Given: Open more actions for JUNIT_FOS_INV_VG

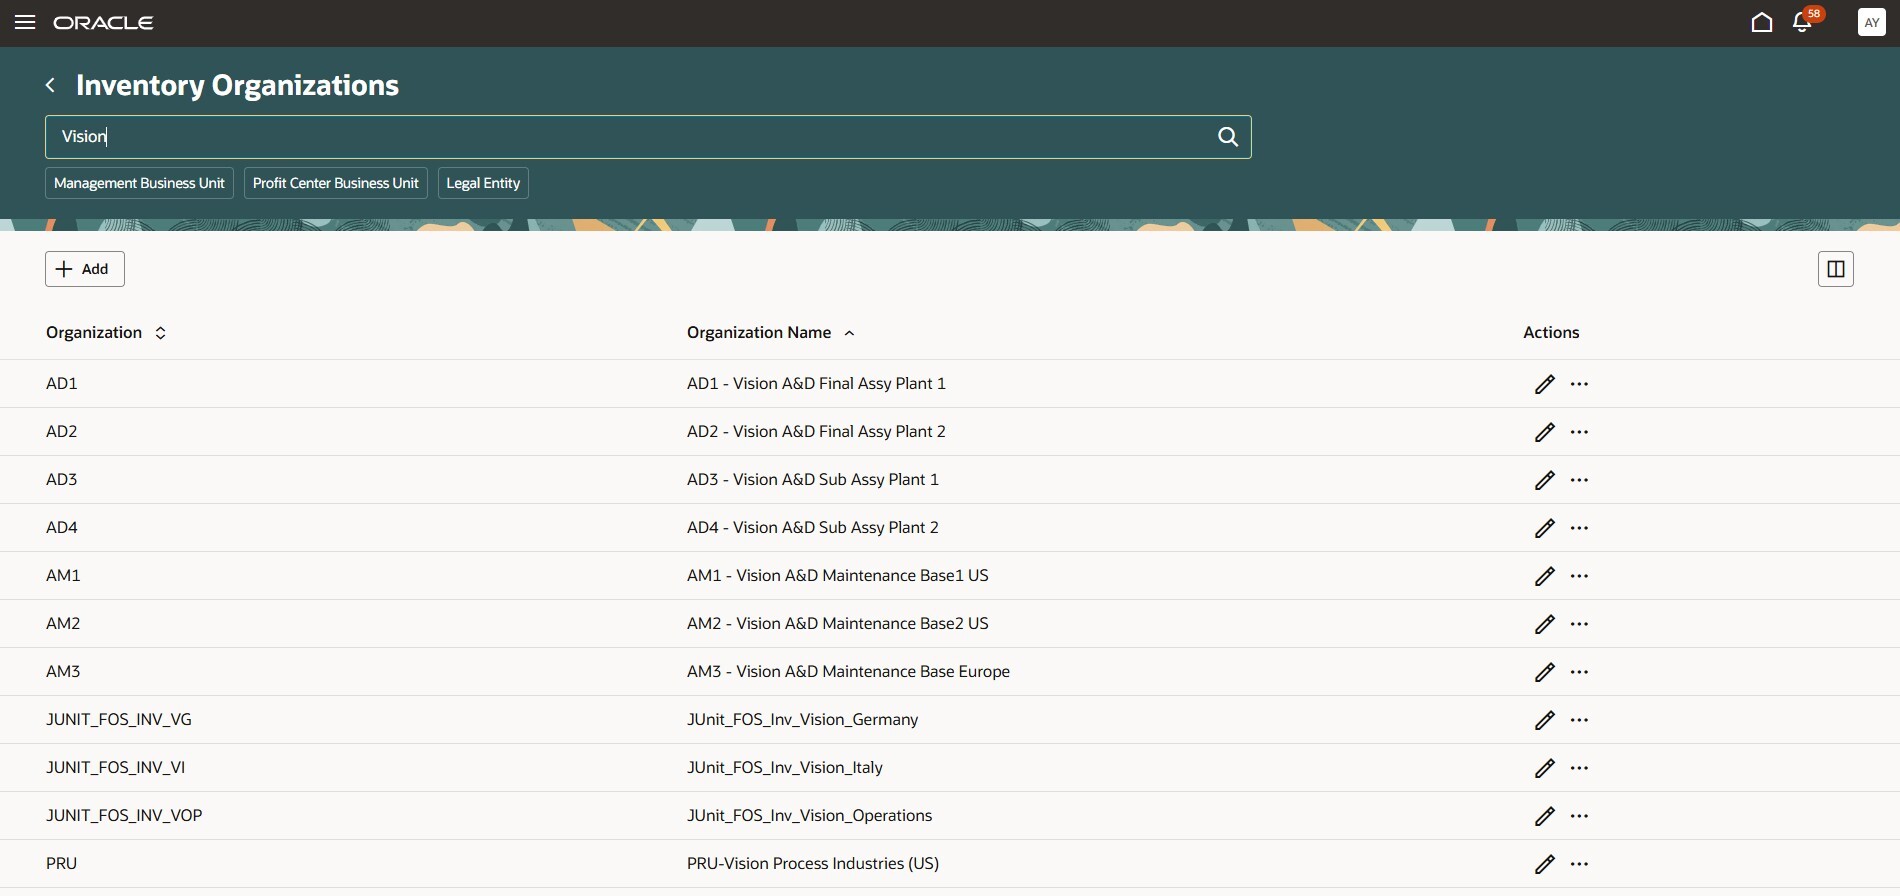Looking at the screenshot, I should pos(1580,720).
